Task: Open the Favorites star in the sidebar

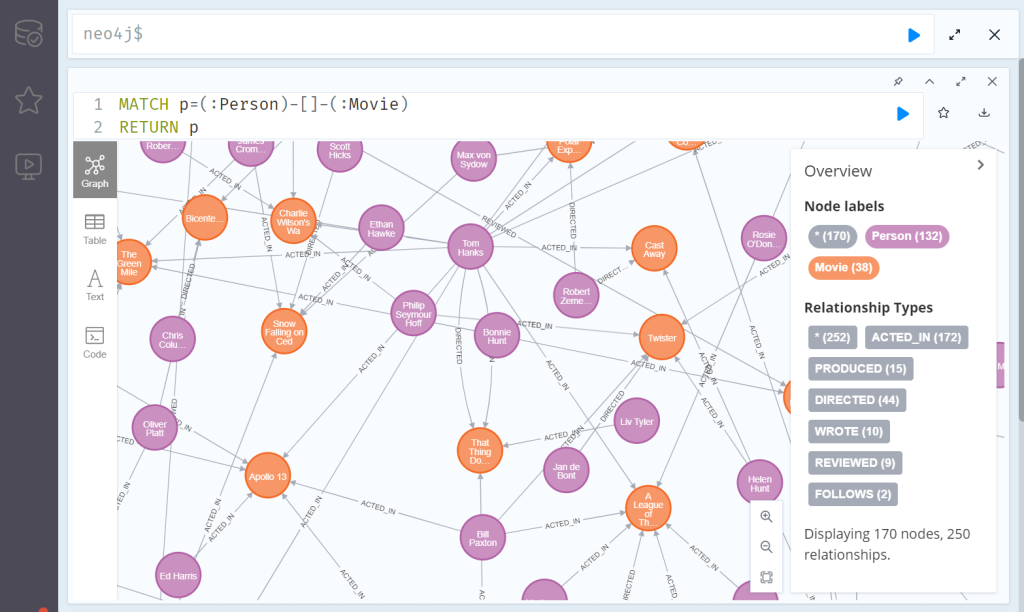Action: (x=29, y=100)
